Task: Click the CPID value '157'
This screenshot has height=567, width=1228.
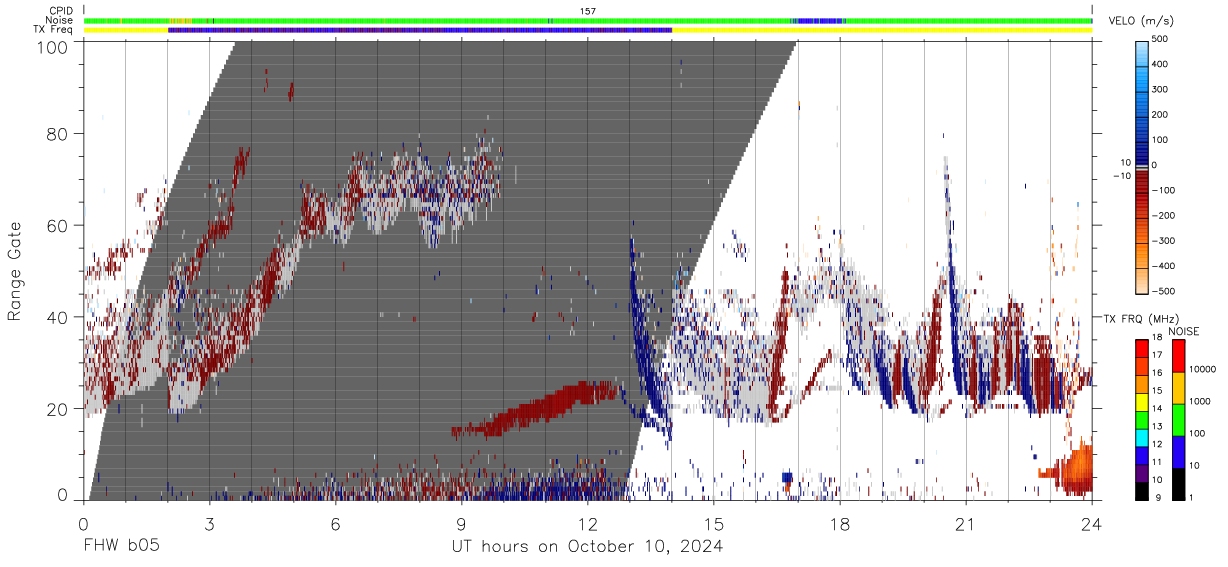Action: [x=587, y=11]
